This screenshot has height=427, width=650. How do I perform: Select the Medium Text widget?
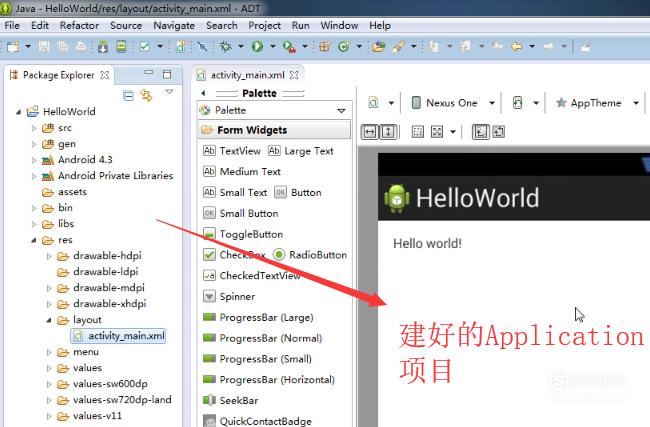point(242,172)
